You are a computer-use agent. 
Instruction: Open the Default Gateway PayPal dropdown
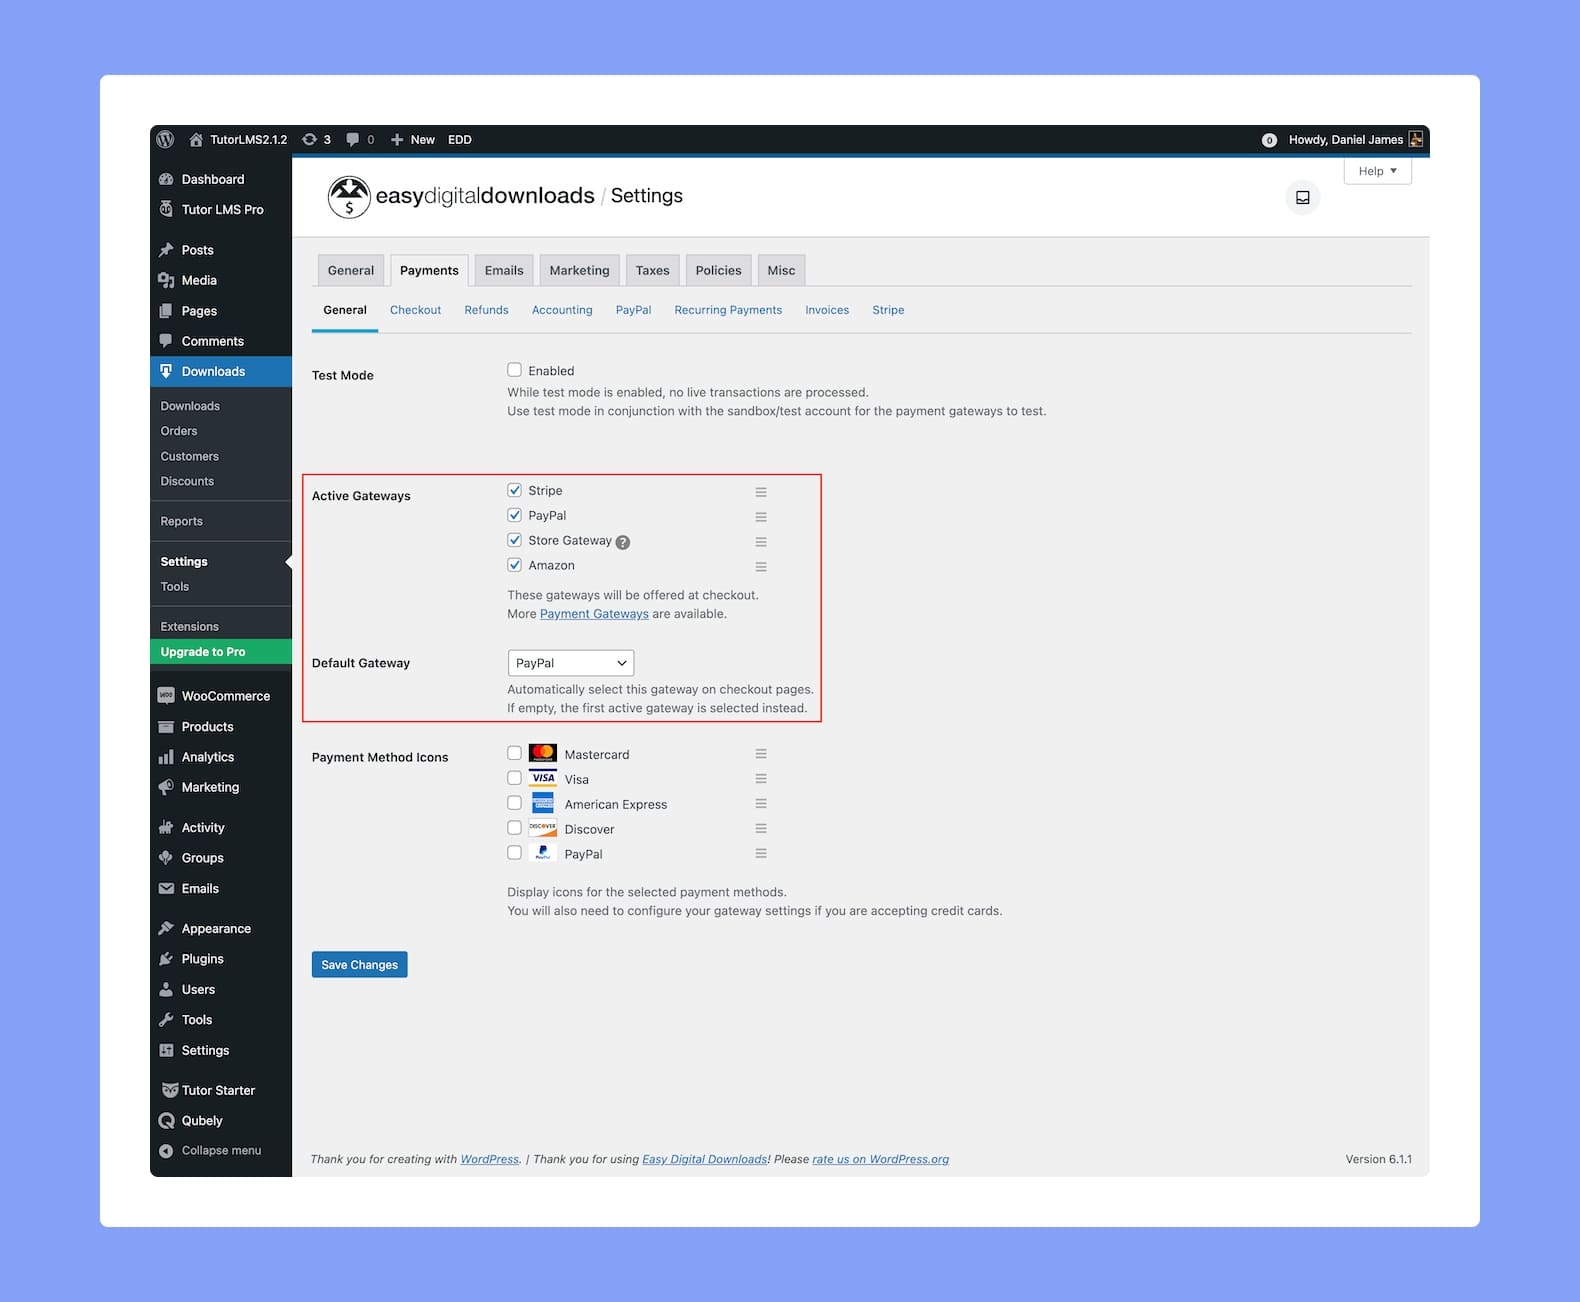point(571,663)
